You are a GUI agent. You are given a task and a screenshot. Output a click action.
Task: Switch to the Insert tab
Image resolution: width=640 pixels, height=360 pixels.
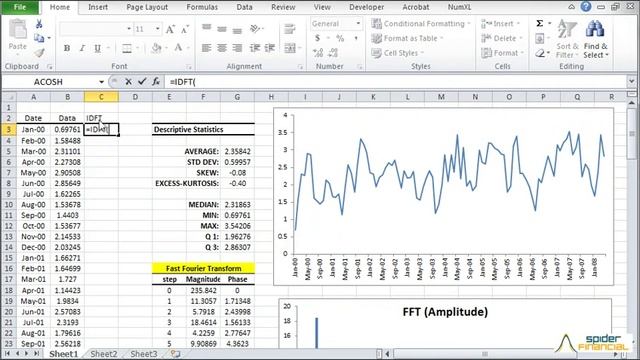tap(98, 7)
